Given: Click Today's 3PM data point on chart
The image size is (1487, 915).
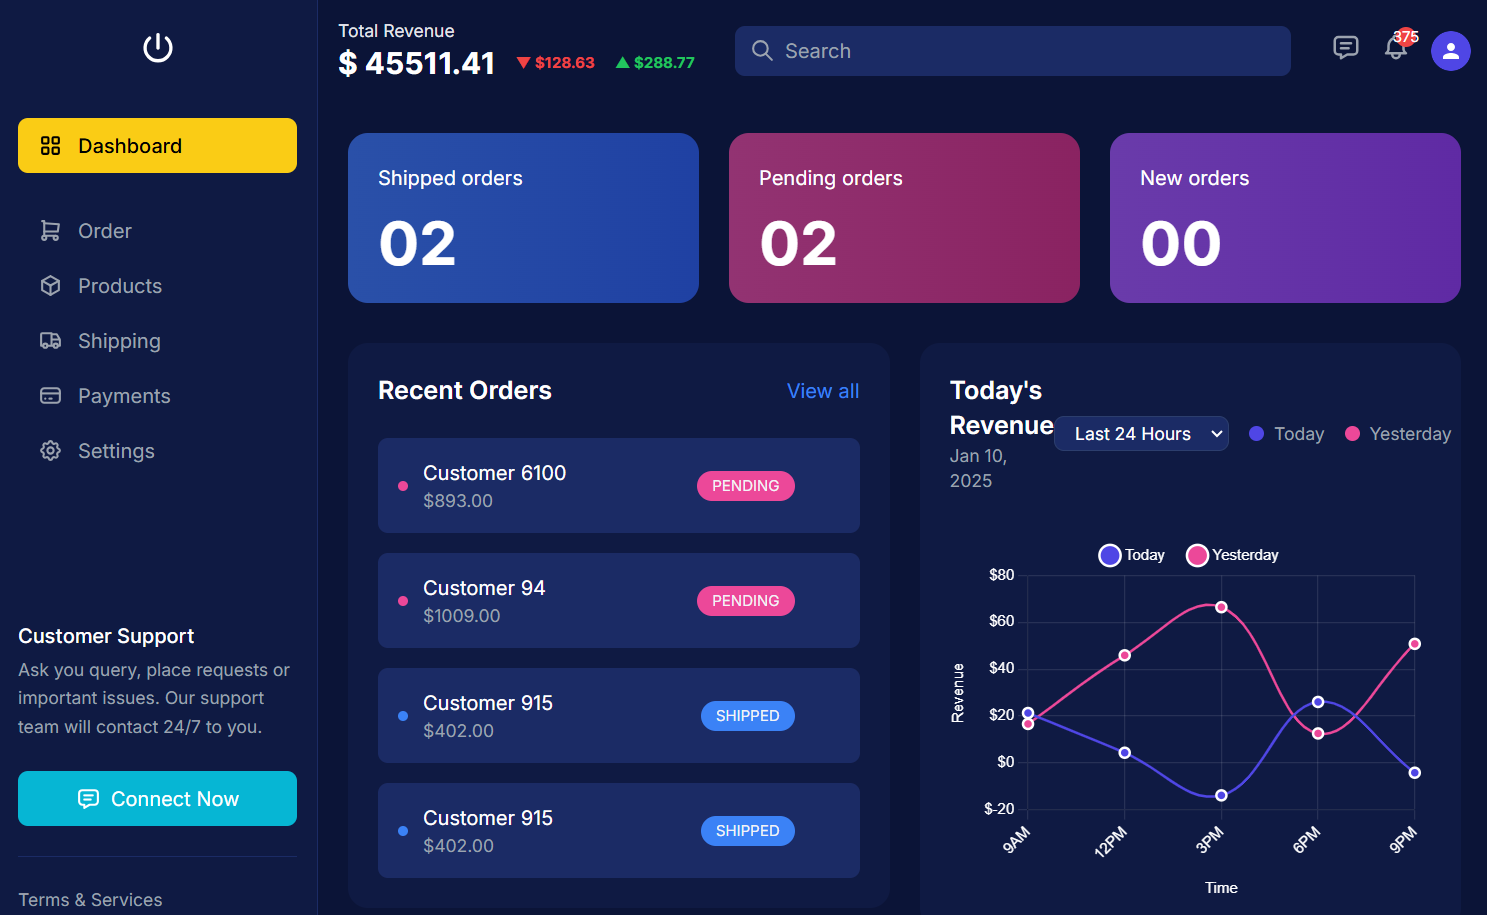Looking at the screenshot, I should tap(1221, 795).
